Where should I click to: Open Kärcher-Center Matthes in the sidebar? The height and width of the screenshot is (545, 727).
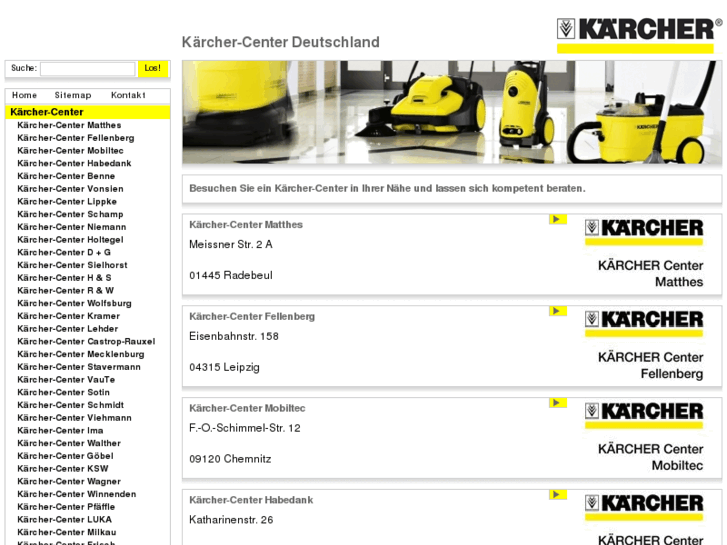point(69,125)
